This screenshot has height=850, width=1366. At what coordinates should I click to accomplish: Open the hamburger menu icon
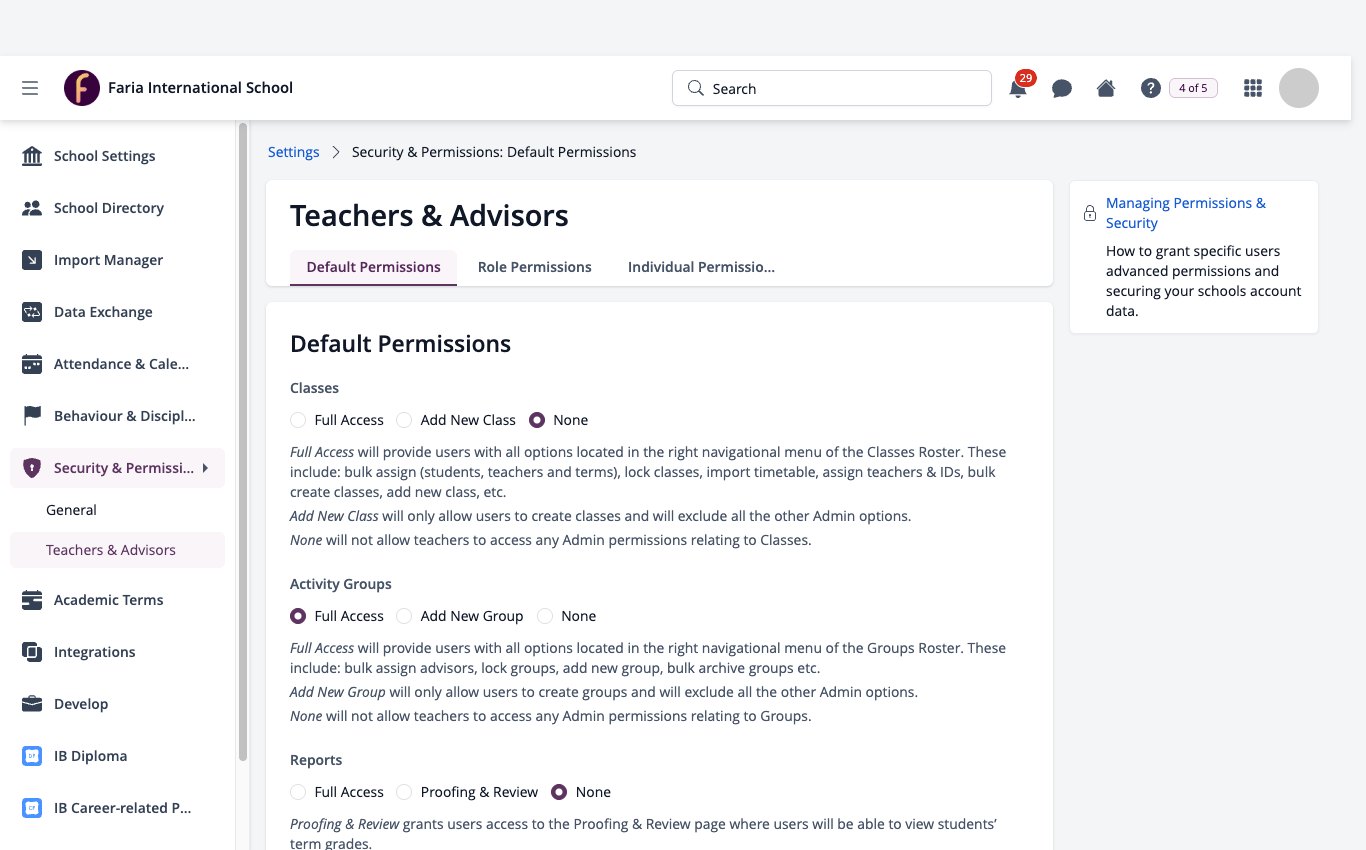pyautogui.click(x=30, y=88)
